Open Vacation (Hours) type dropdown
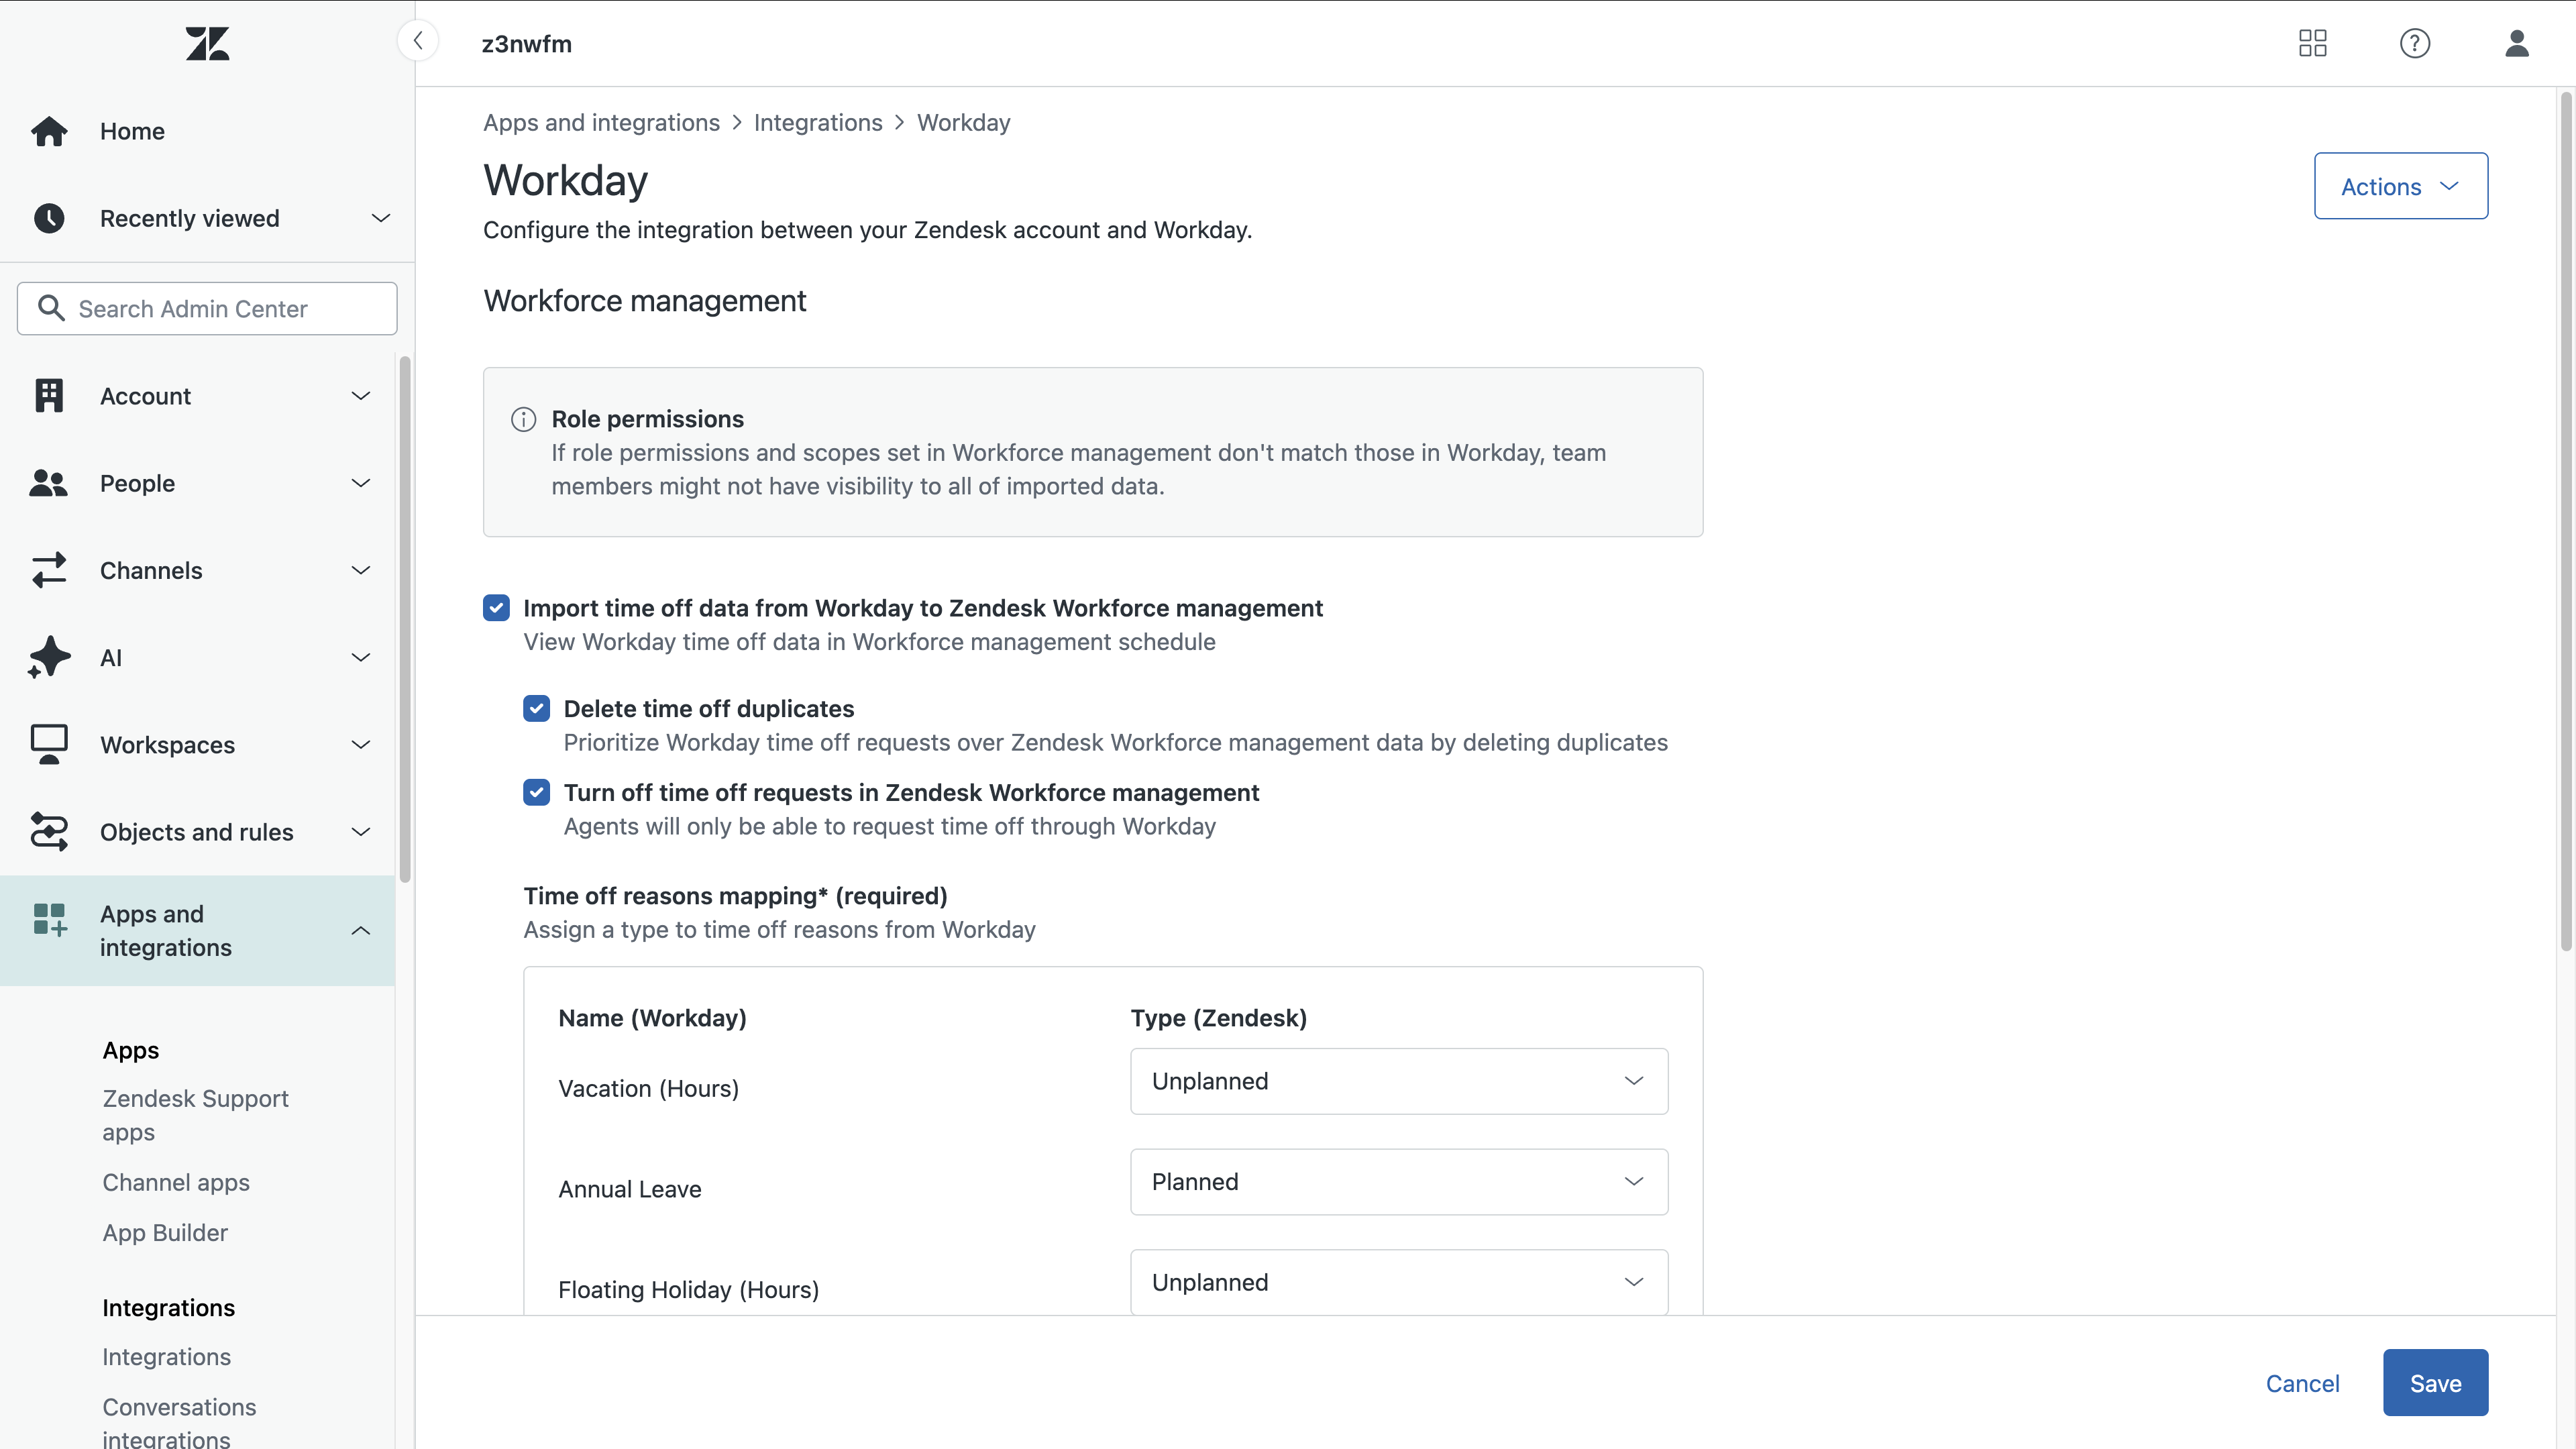The width and height of the screenshot is (2576, 1449). pos(1399,1081)
